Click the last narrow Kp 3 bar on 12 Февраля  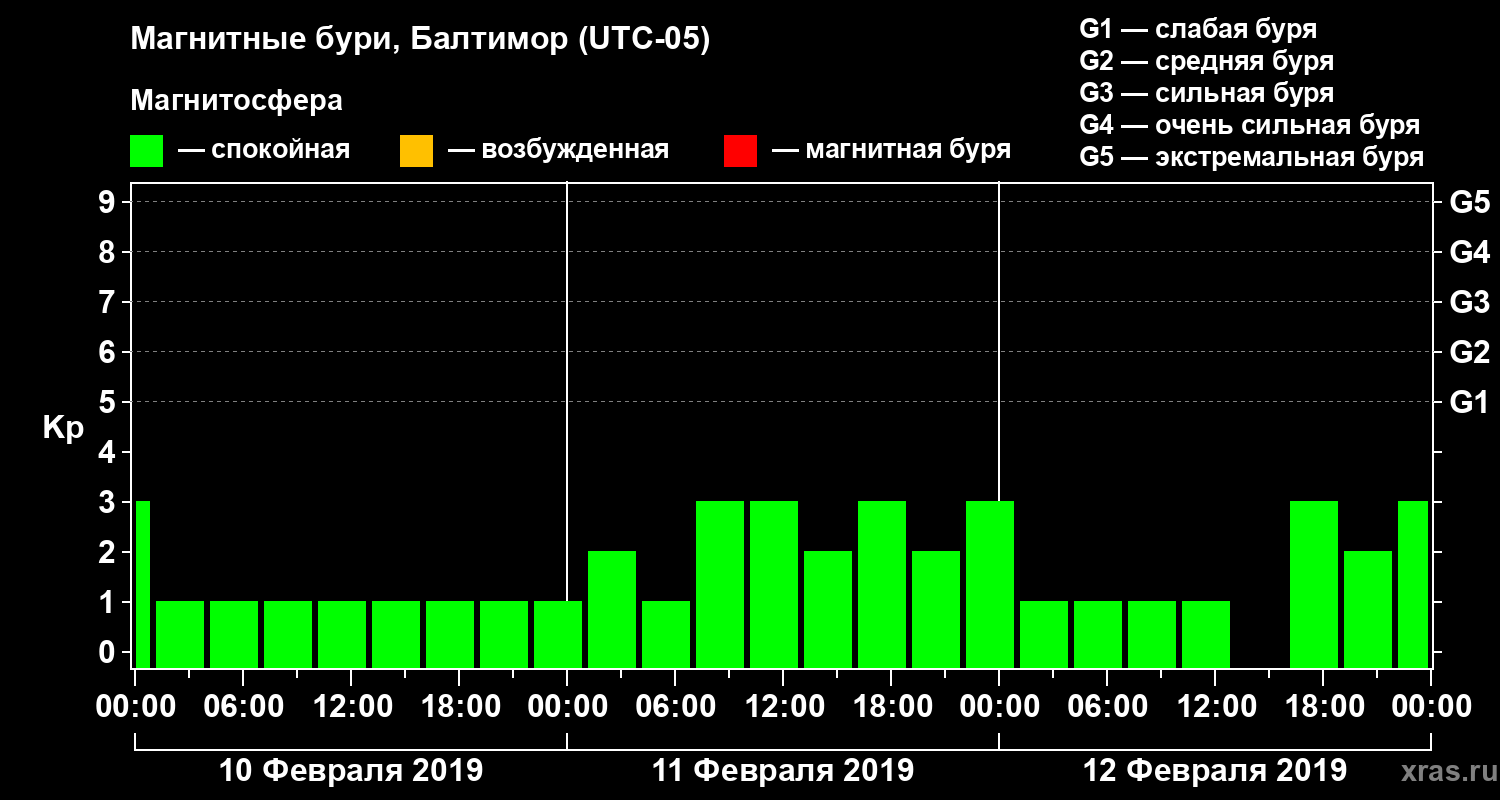coord(1413,584)
